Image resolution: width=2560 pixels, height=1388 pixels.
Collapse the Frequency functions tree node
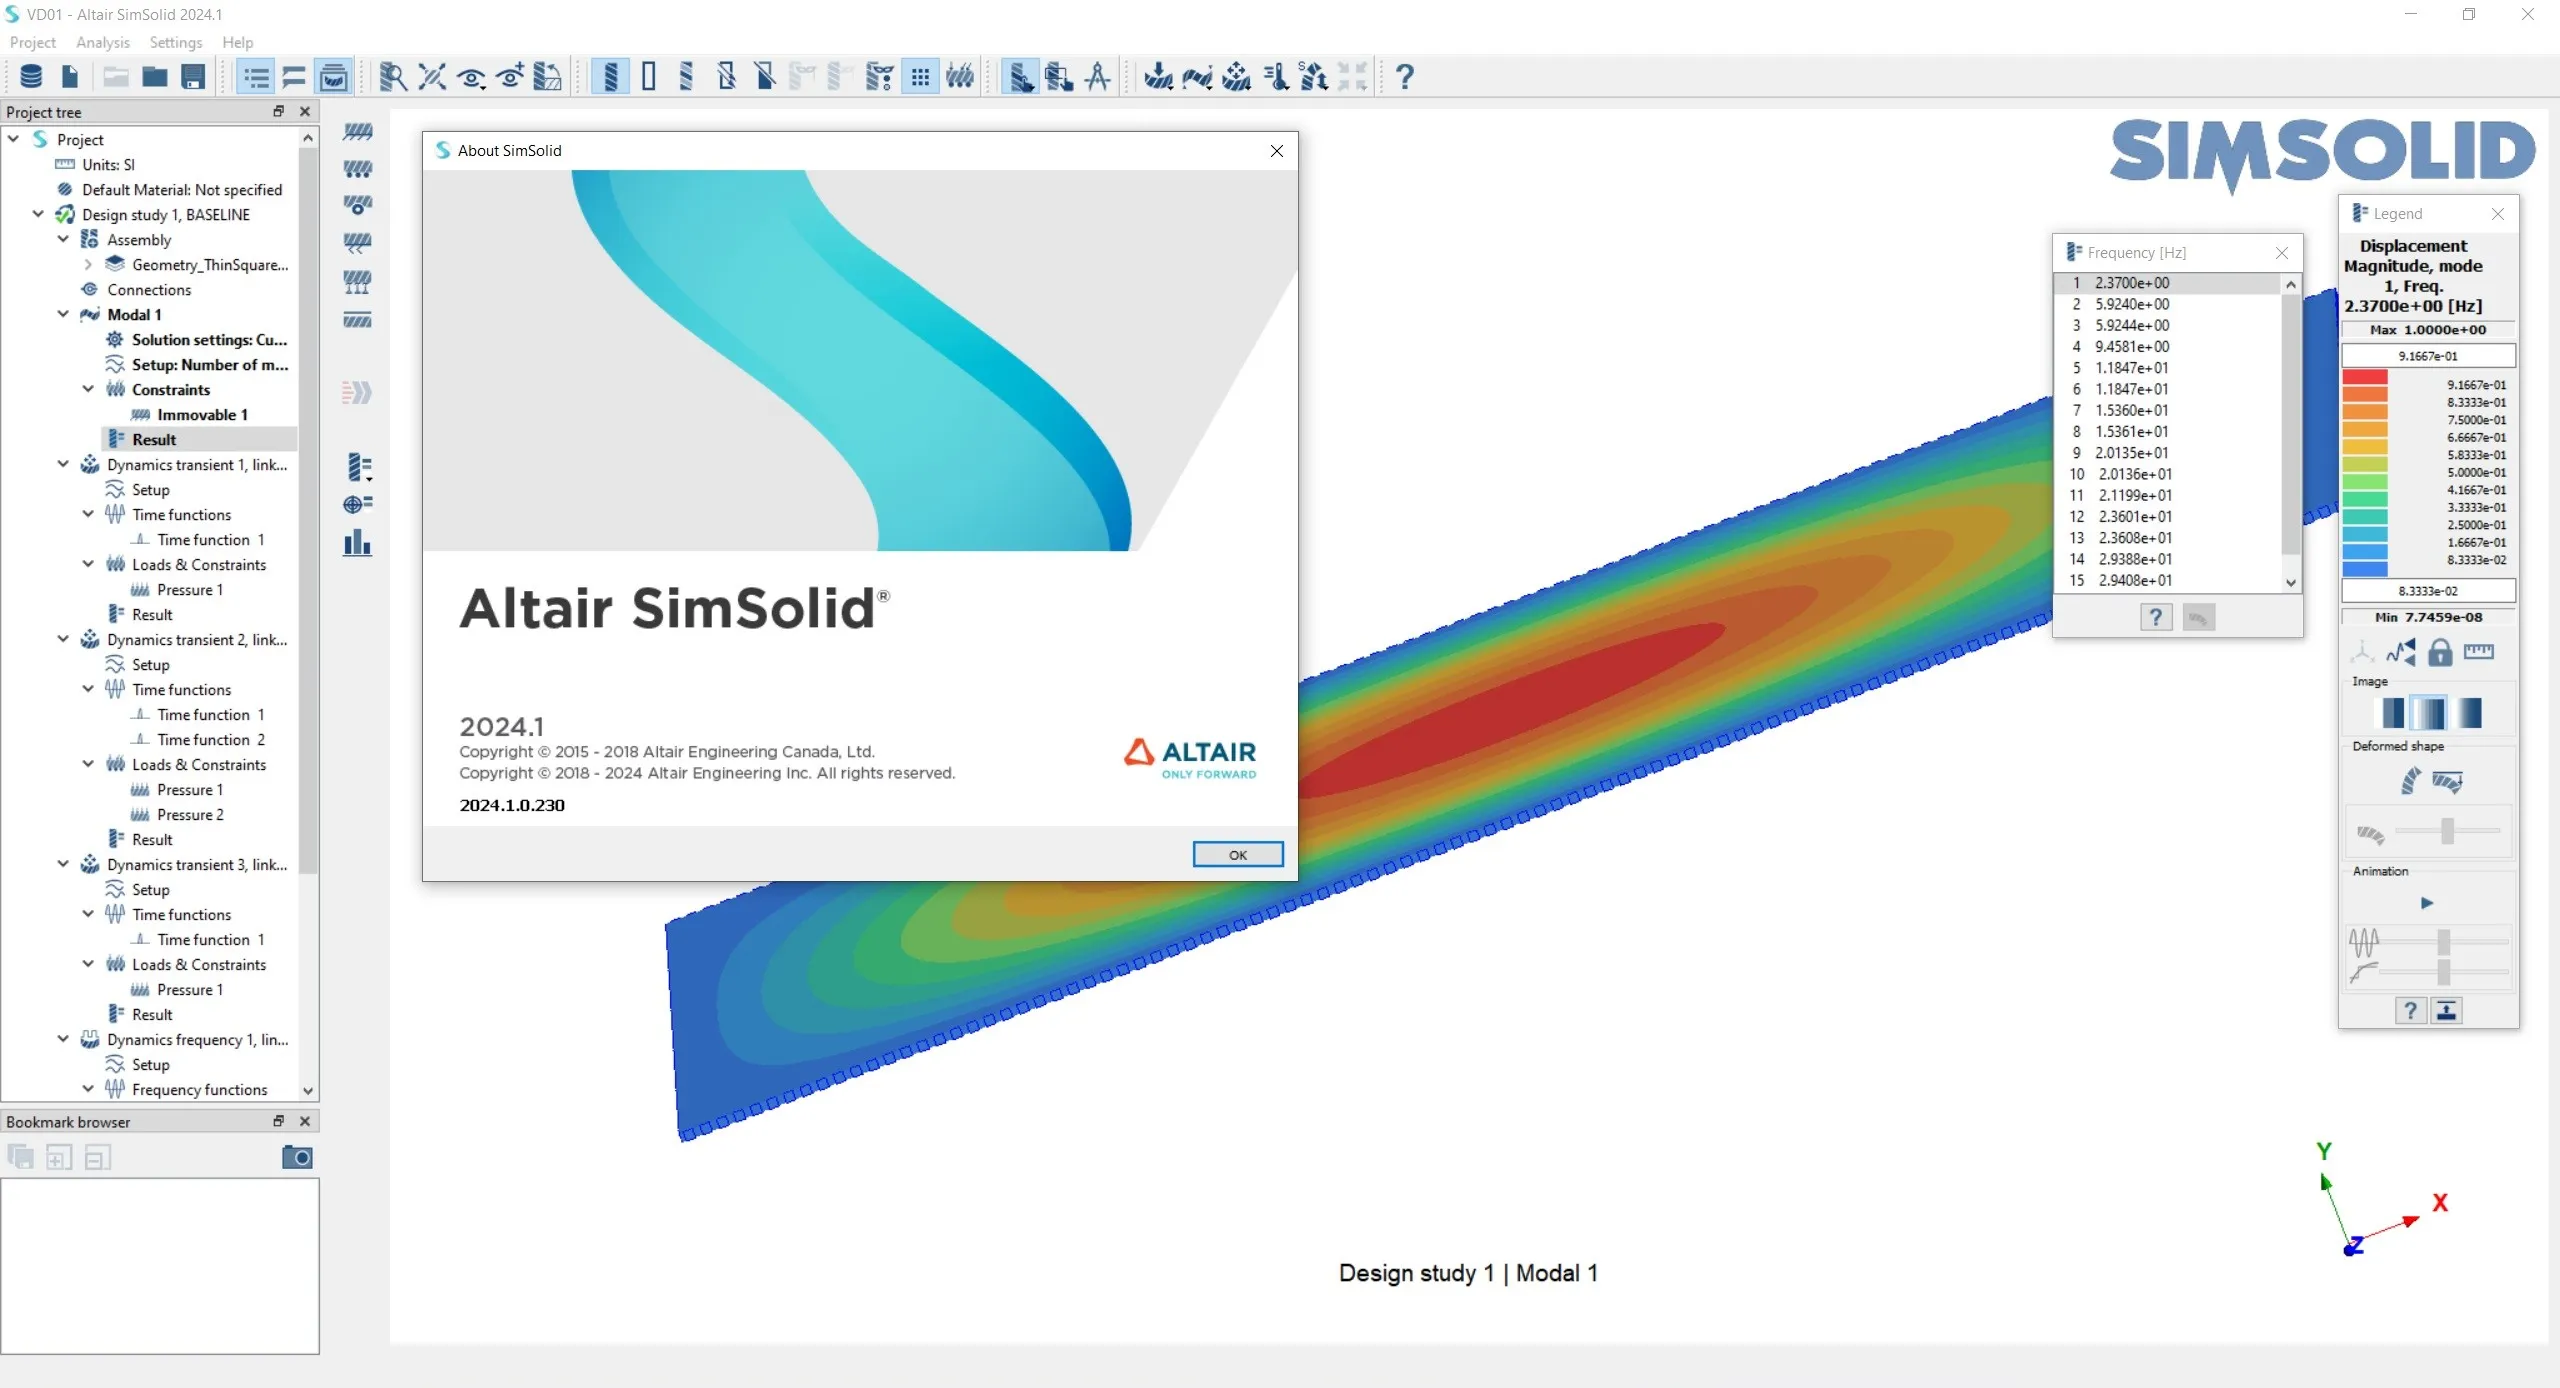tap(88, 1089)
